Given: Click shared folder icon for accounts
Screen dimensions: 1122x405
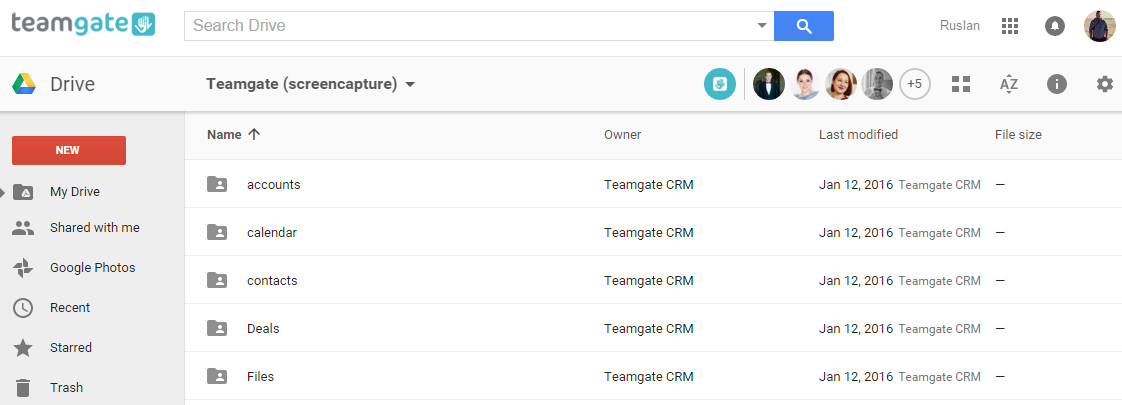Looking at the screenshot, I should [x=217, y=184].
